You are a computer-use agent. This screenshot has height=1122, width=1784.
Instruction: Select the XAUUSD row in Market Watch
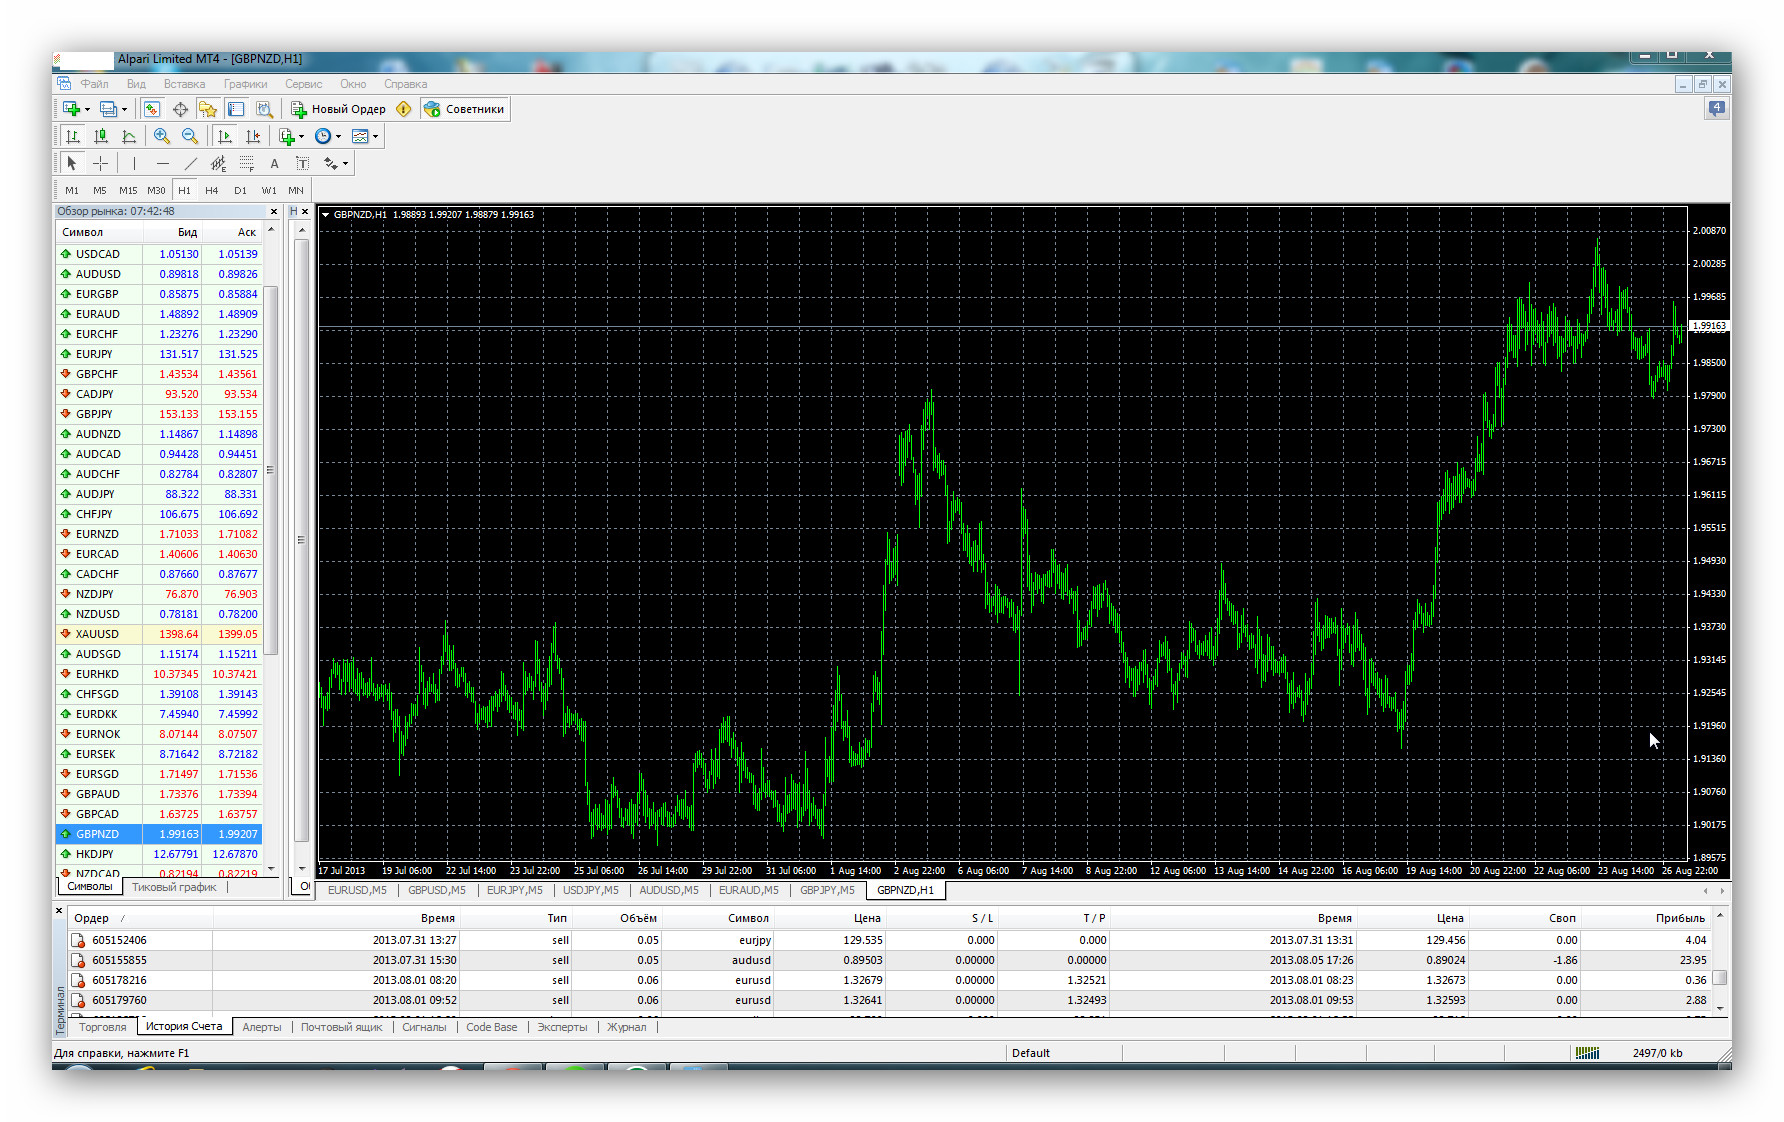pyautogui.click(x=160, y=634)
